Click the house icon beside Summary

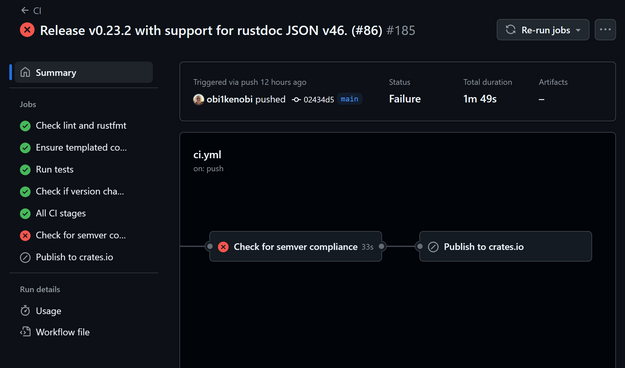[25, 72]
